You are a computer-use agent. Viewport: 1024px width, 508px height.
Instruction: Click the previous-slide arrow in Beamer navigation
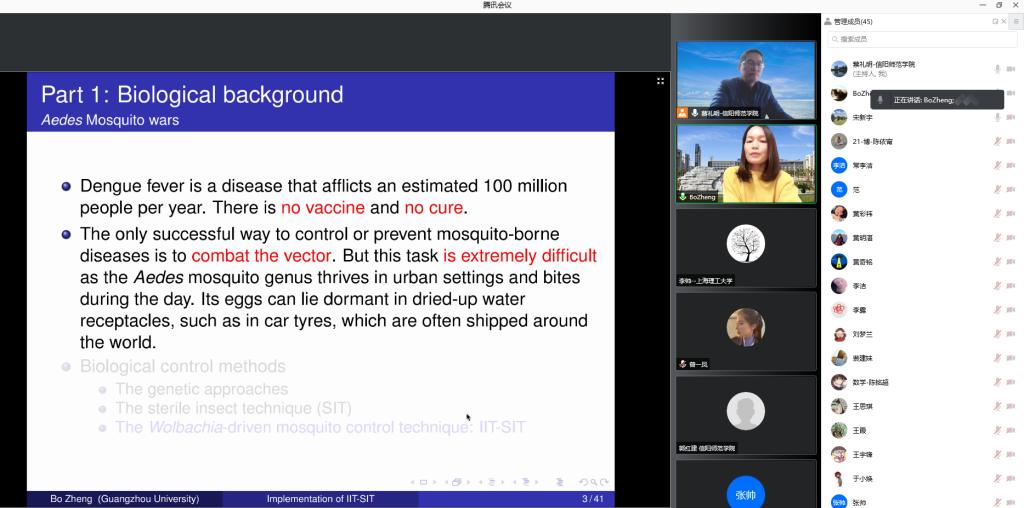(x=413, y=482)
